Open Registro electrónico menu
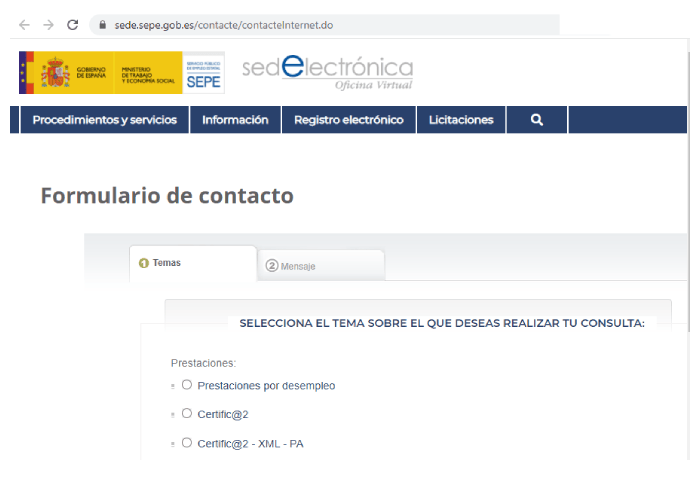 click(349, 120)
